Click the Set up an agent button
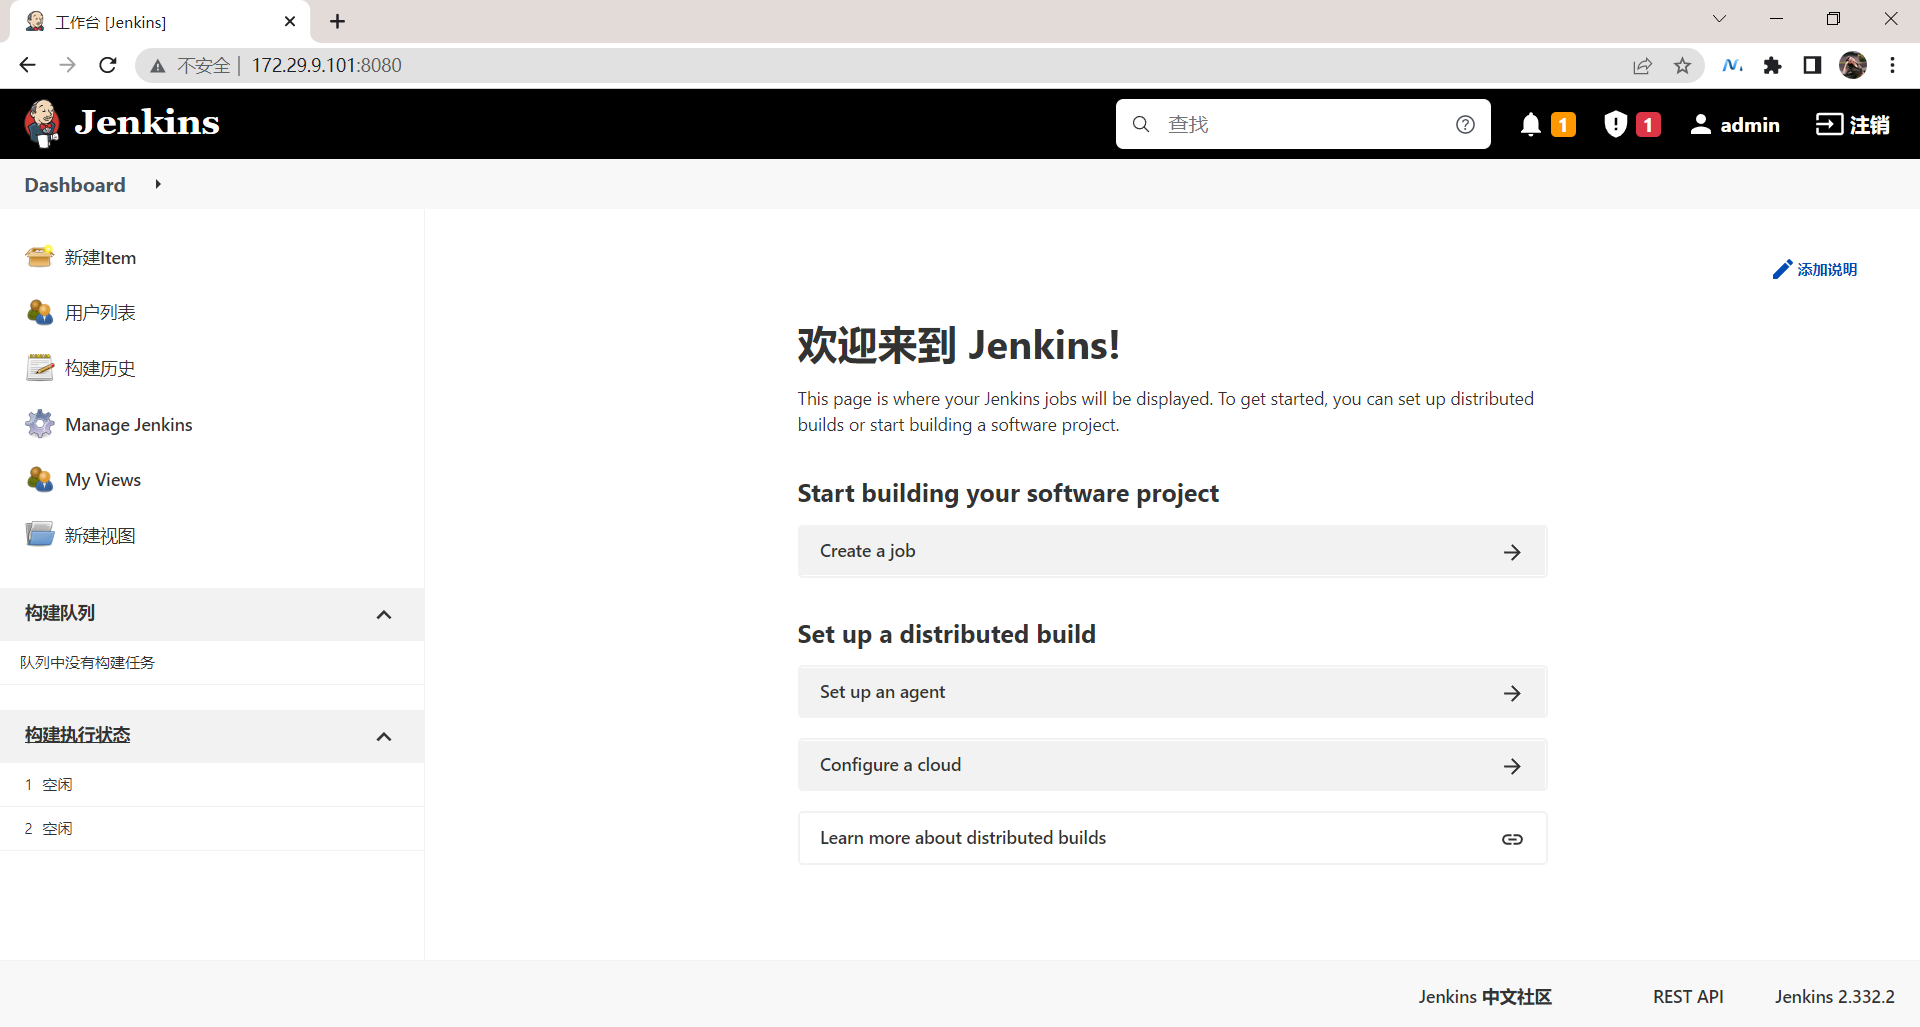The height and width of the screenshot is (1027, 1920). tap(1172, 692)
